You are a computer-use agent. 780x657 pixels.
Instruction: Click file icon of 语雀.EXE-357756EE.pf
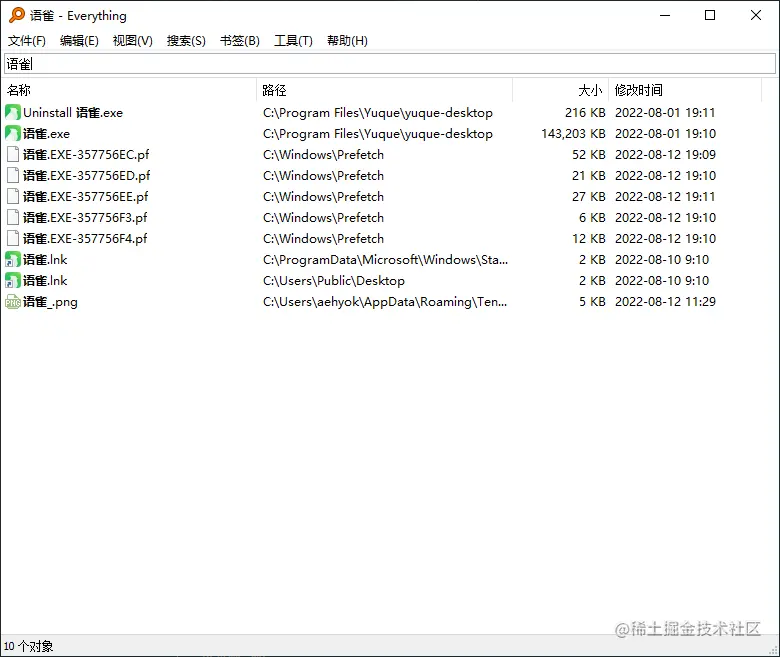point(13,196)
